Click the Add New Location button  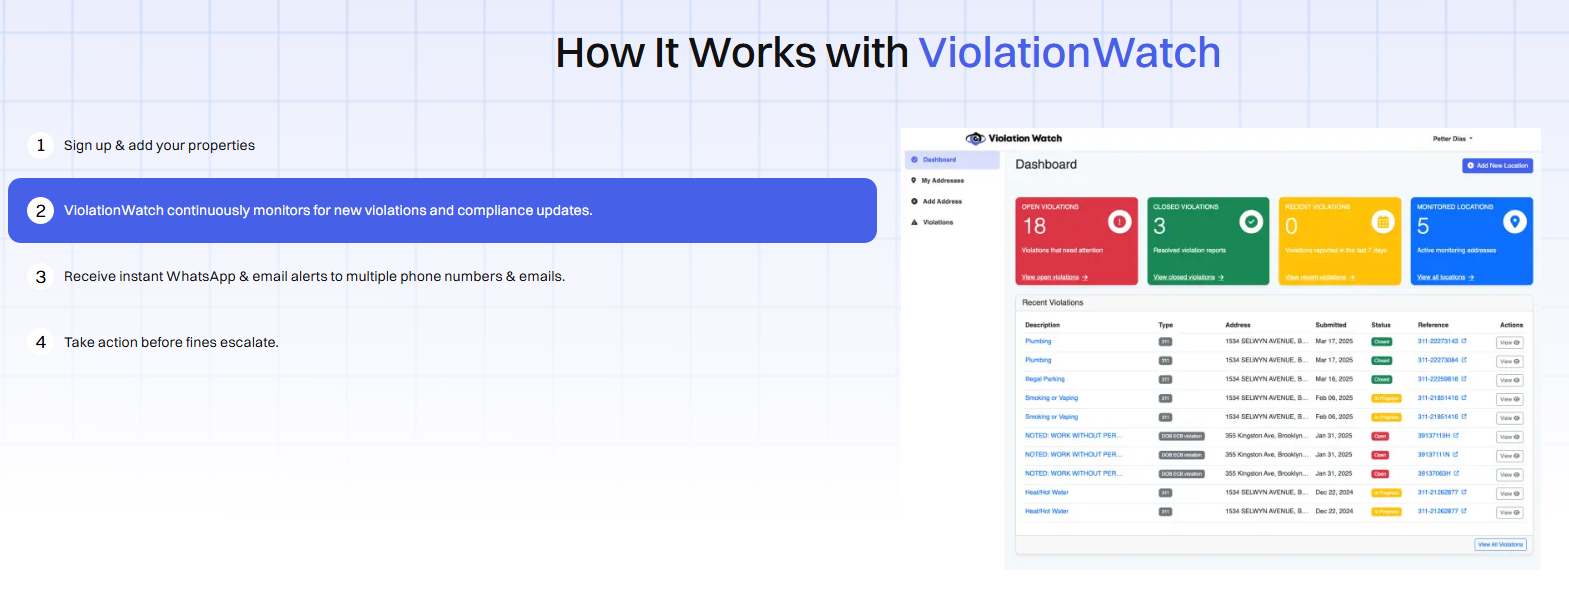coord(1497,166)
